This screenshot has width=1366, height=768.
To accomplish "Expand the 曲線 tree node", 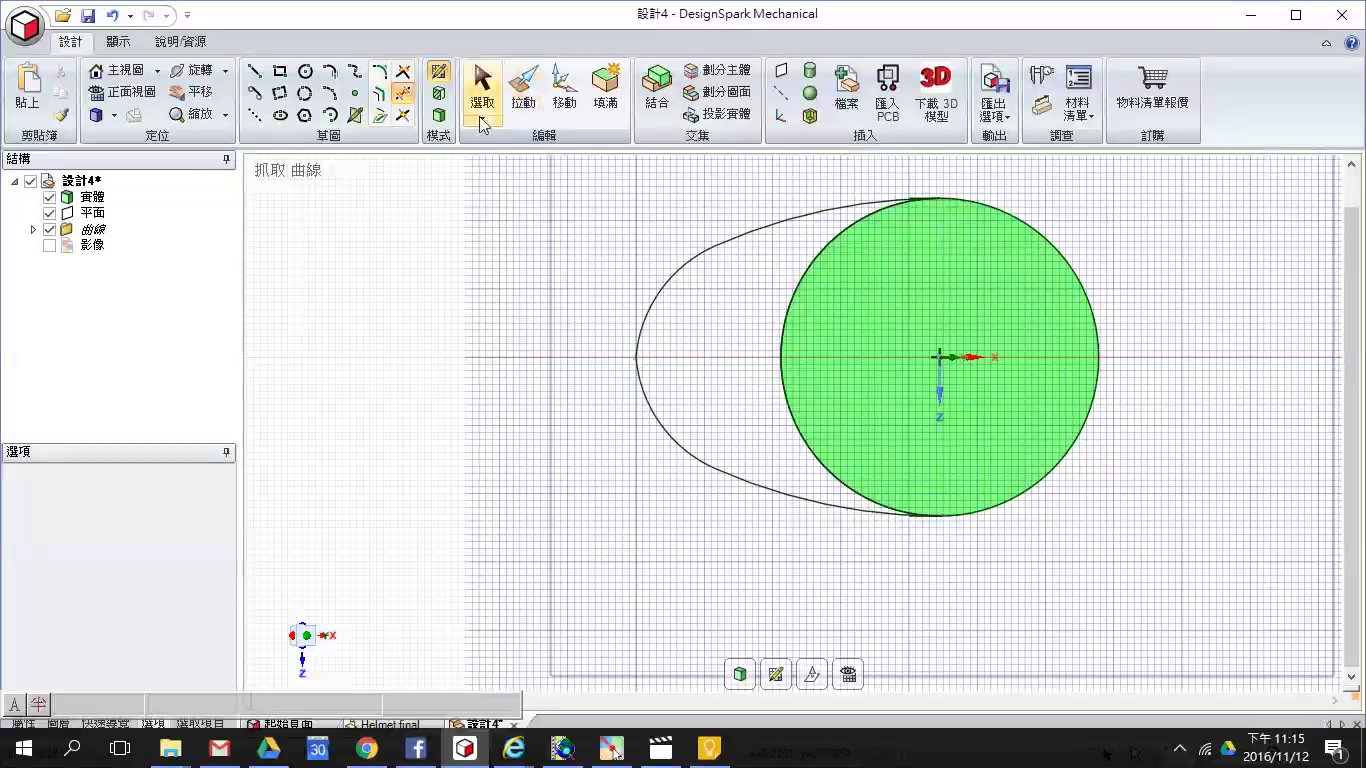I will [33, 229].
